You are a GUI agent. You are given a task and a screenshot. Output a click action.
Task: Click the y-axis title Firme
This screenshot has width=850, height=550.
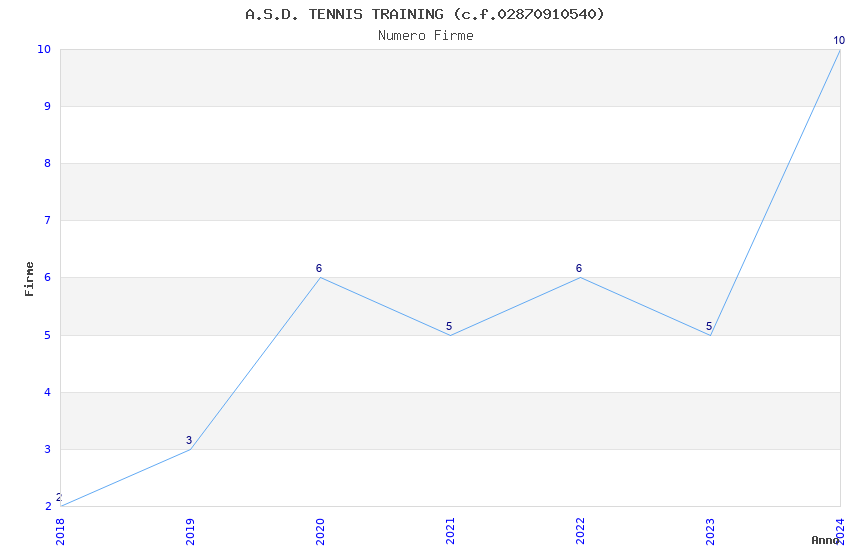[x=29, y=279]
